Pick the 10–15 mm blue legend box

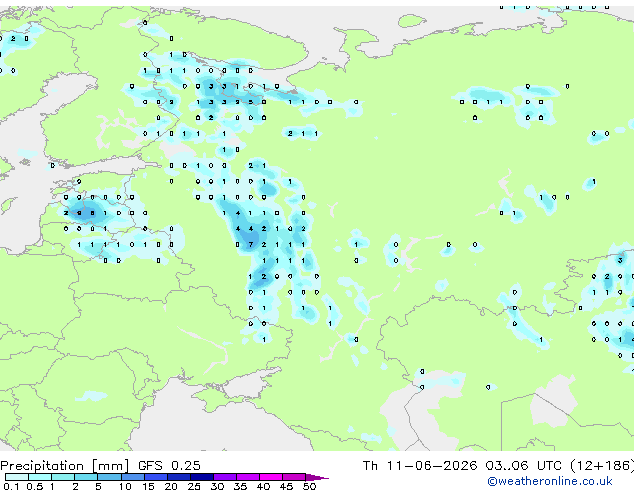[132, 477]
